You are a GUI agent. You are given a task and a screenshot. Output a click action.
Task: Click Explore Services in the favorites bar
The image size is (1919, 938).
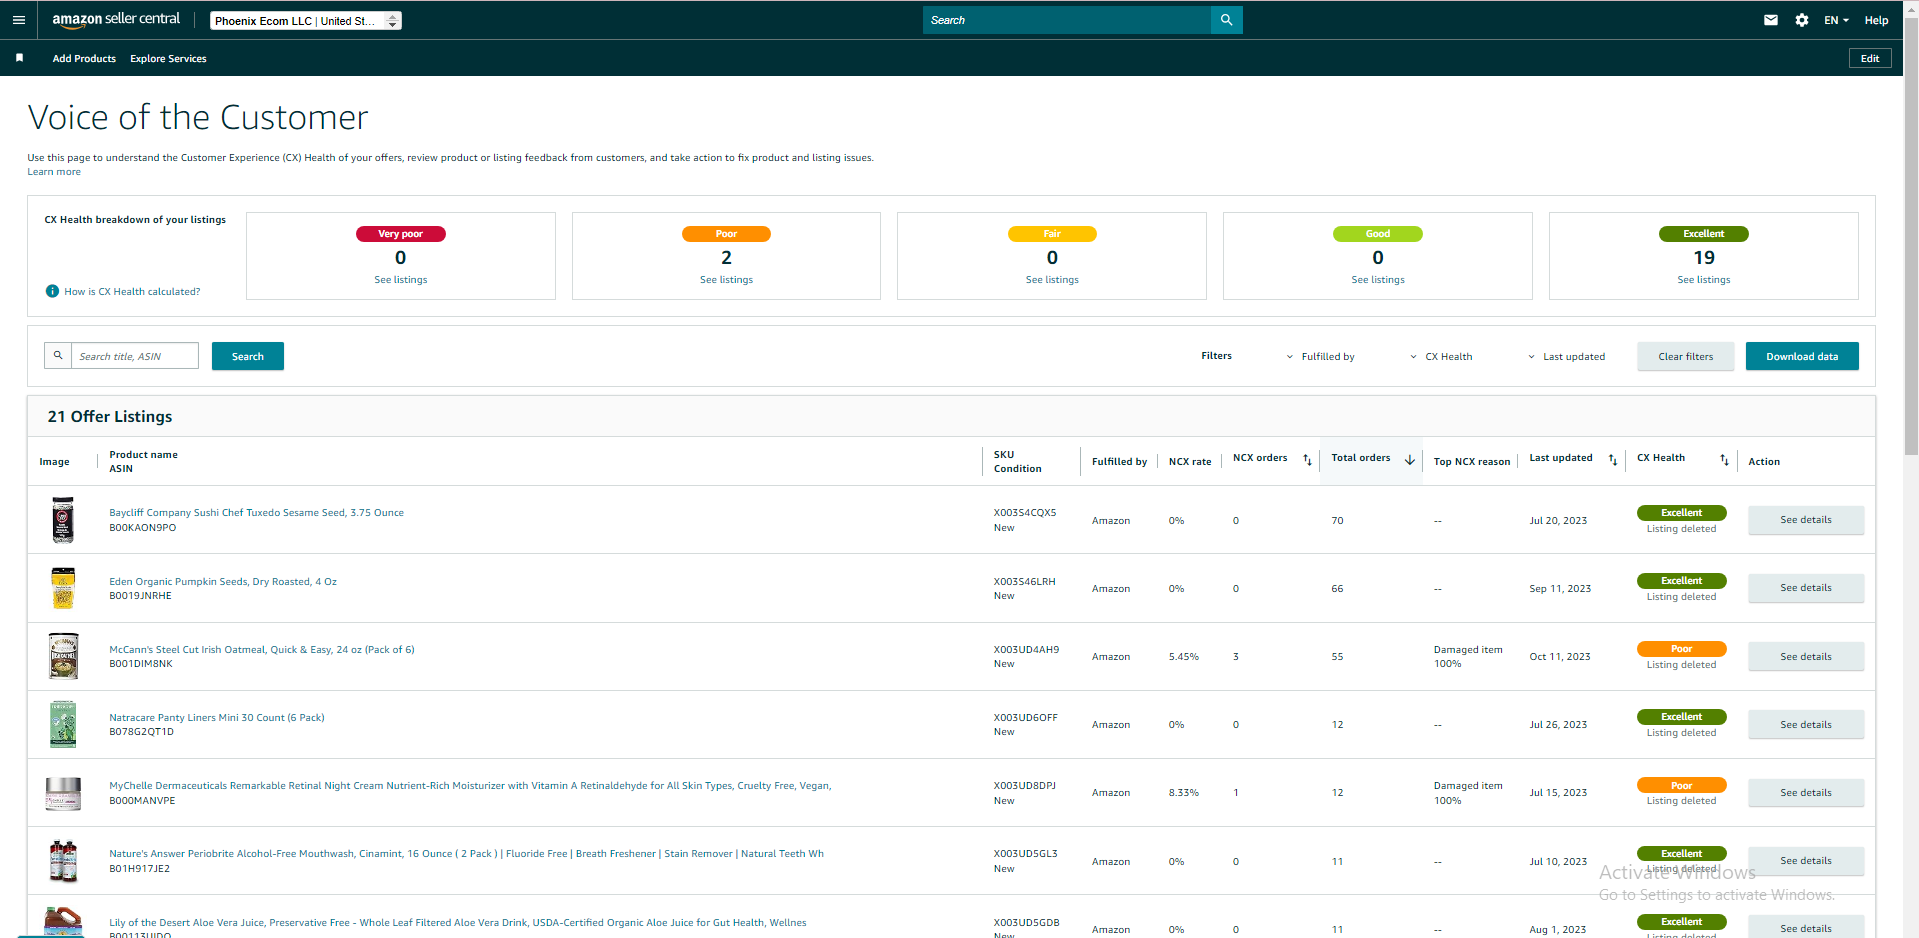(168, 58)
